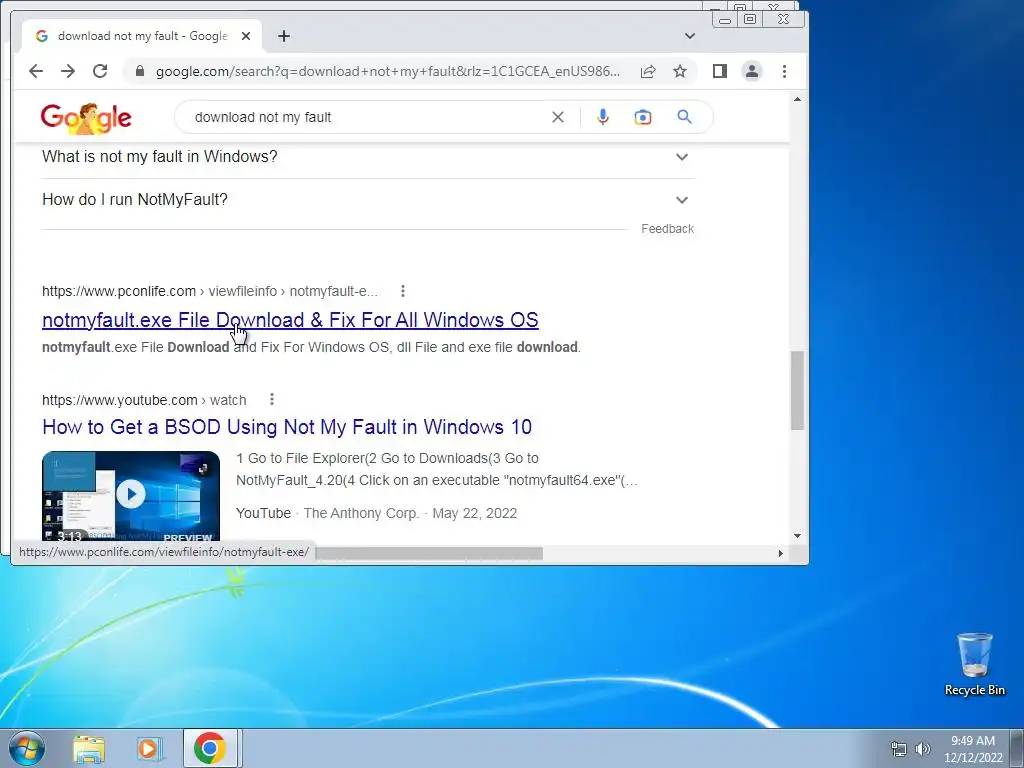Click the address bar URL

click(x=388, y=71)
